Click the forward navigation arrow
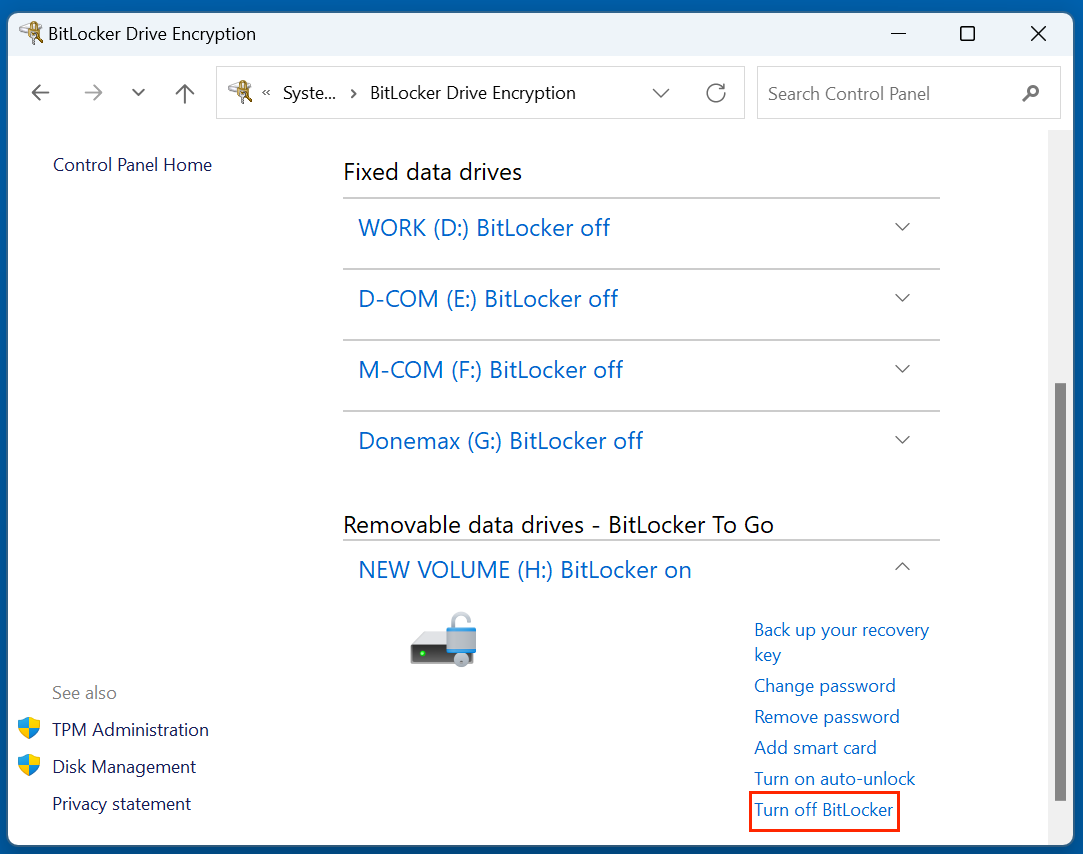The width and height of the screenshot is (1083, 854). [92, 92]
